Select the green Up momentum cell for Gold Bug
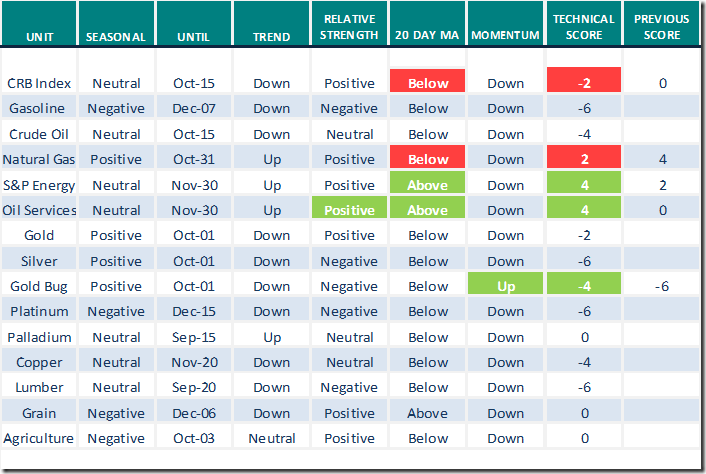The image size is (706, 474). tap(505, 286)
